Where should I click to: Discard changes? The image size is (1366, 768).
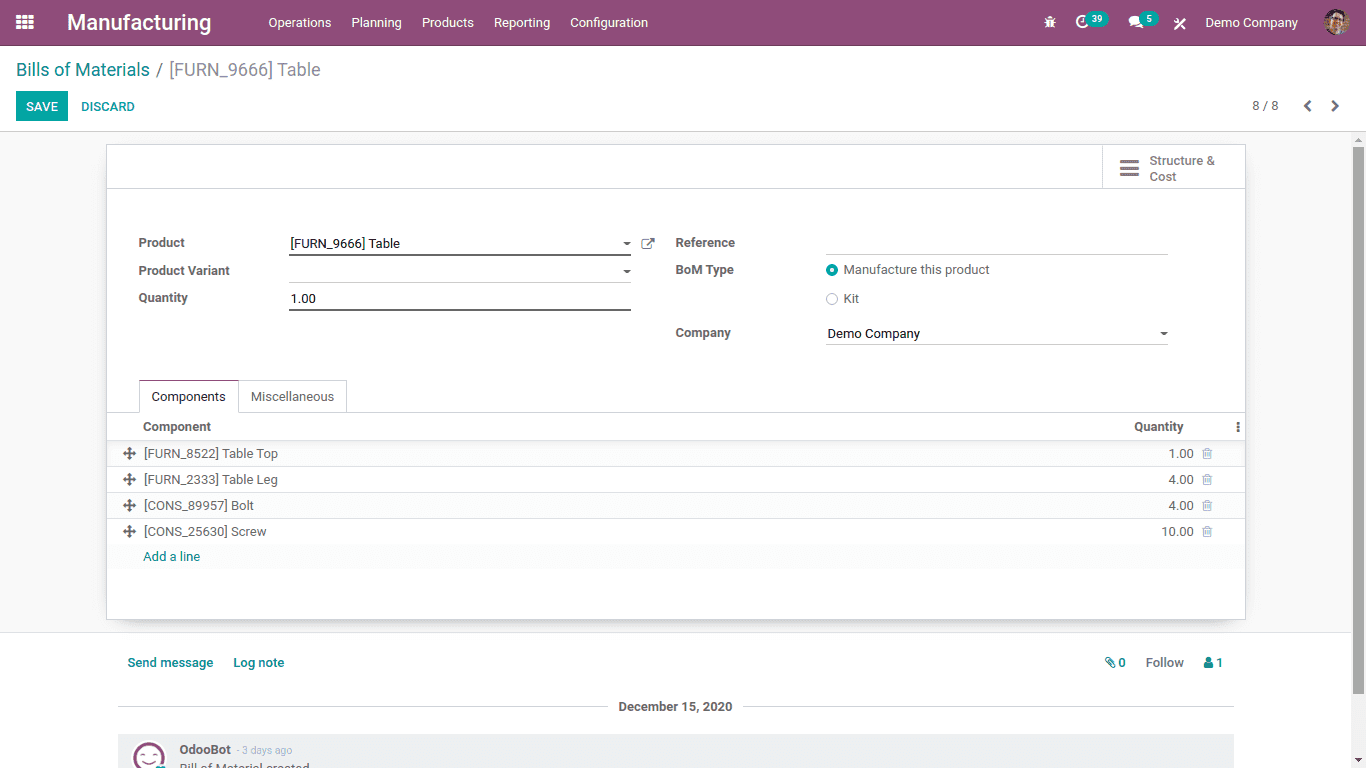click(108, 106)
